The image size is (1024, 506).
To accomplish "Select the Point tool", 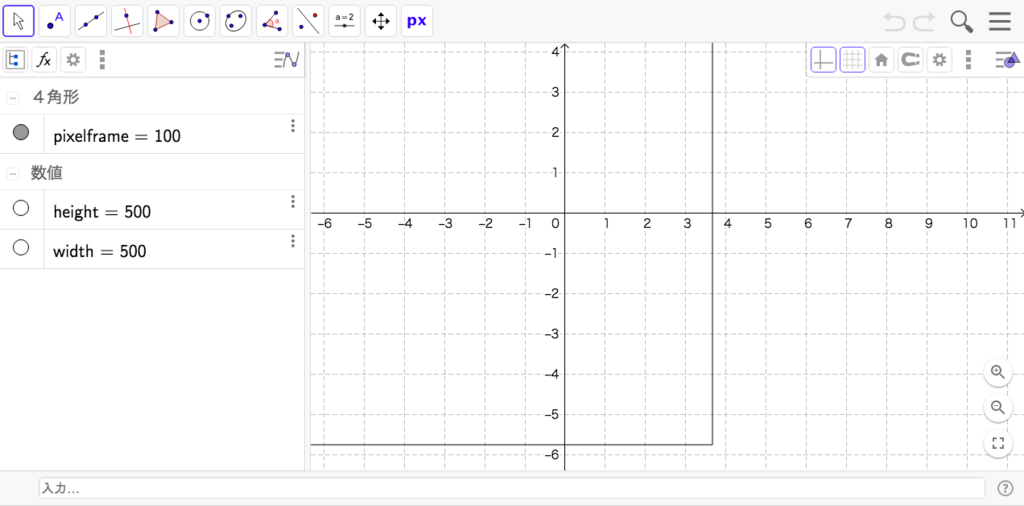I will pyautogui.click(x=55, y=22).
